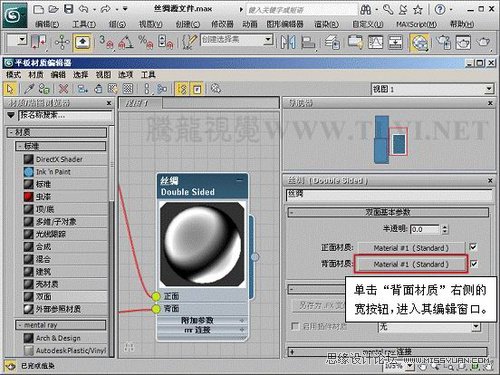Click the Redo arrow in quick access toolbar
500x375 pixels.
106,9
